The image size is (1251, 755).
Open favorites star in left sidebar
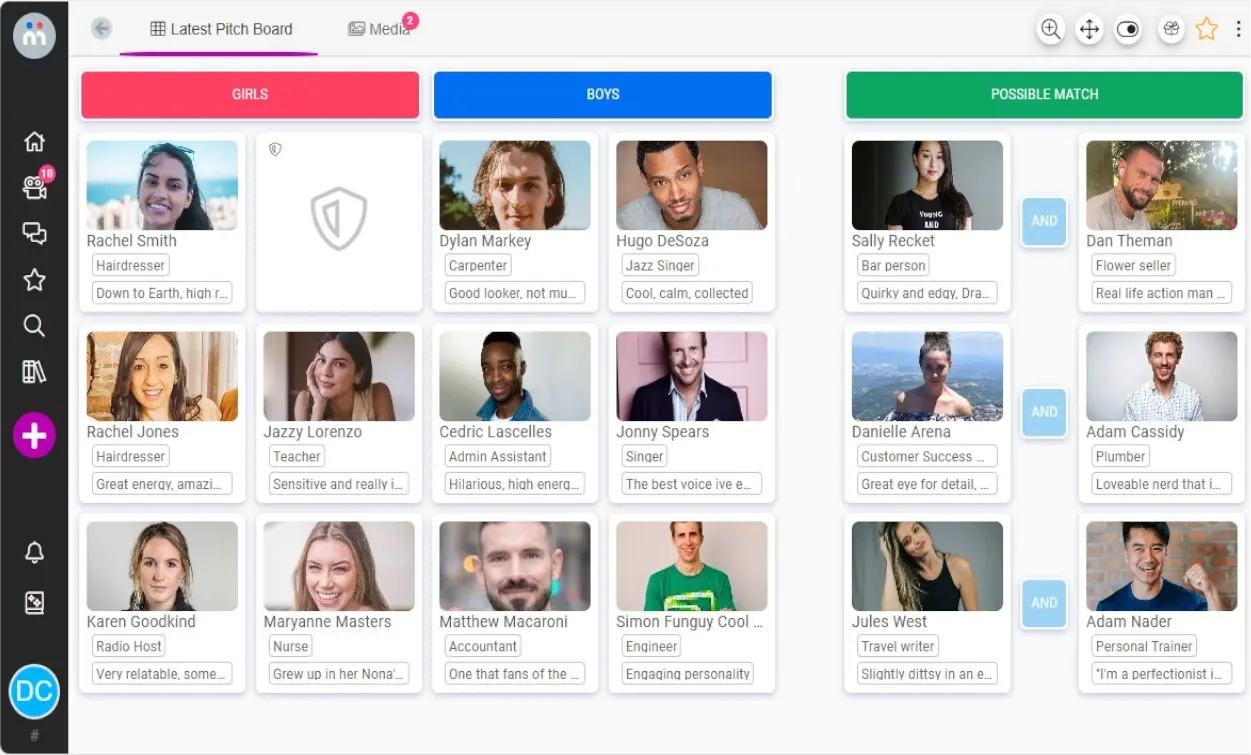[x=34, y=280]
